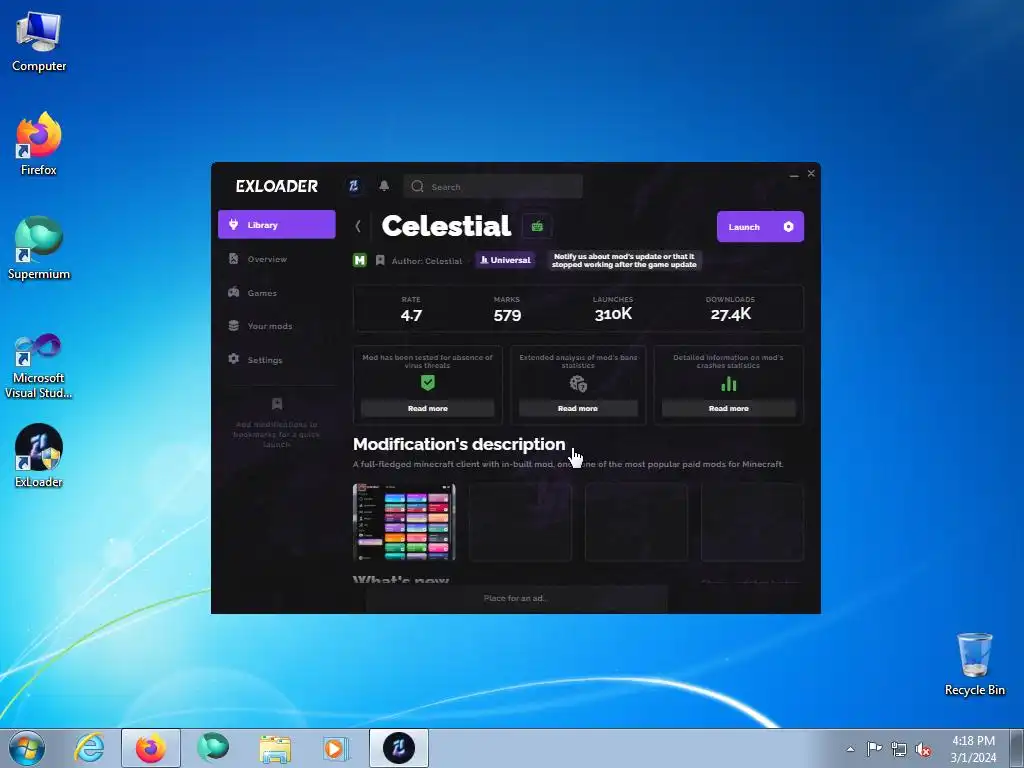
Task: Click the bookmarks placeholder icon in the sidebar
Action: click(277, 404)
